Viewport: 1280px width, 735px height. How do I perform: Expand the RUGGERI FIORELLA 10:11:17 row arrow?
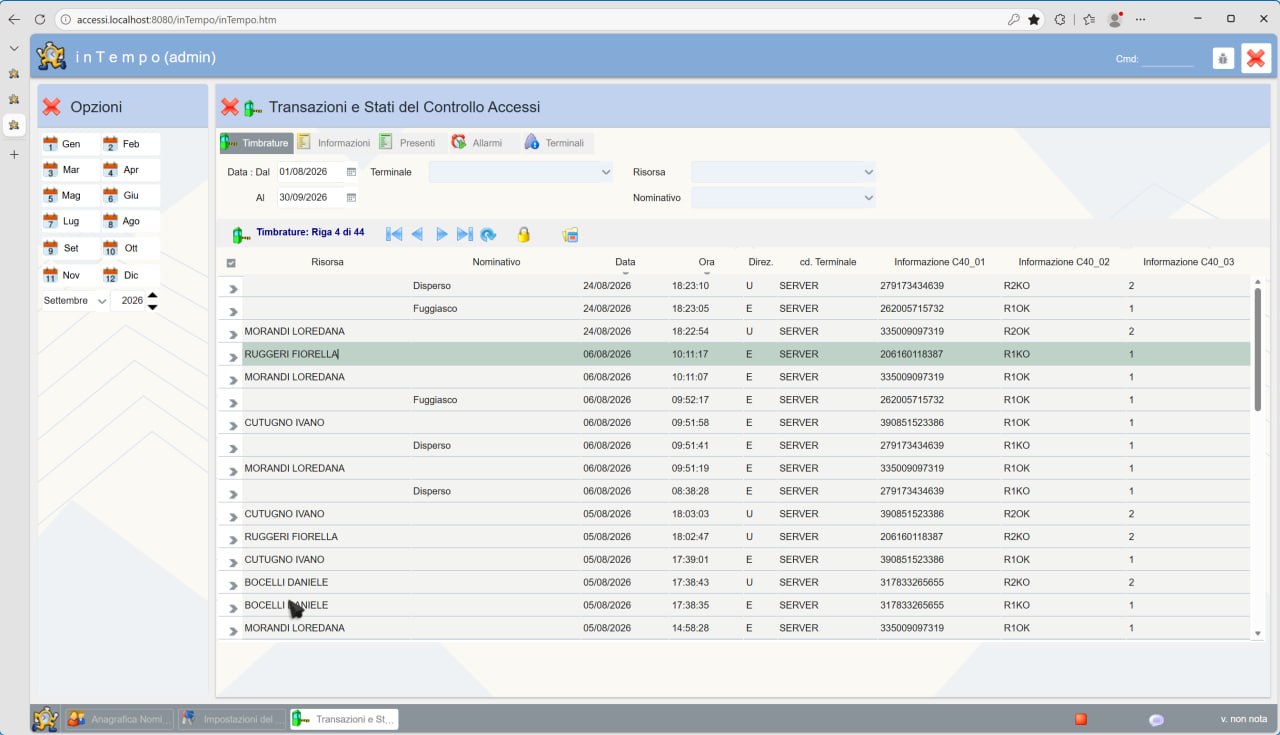pyautogui.click(x=232, y=355)
